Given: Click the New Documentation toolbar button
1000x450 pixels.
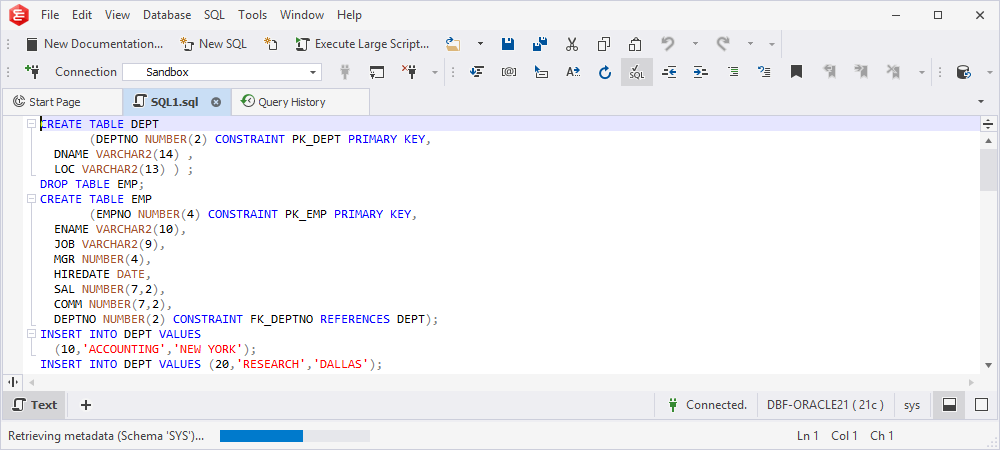Looking at the screenshot, I should [x=94, y=44].
